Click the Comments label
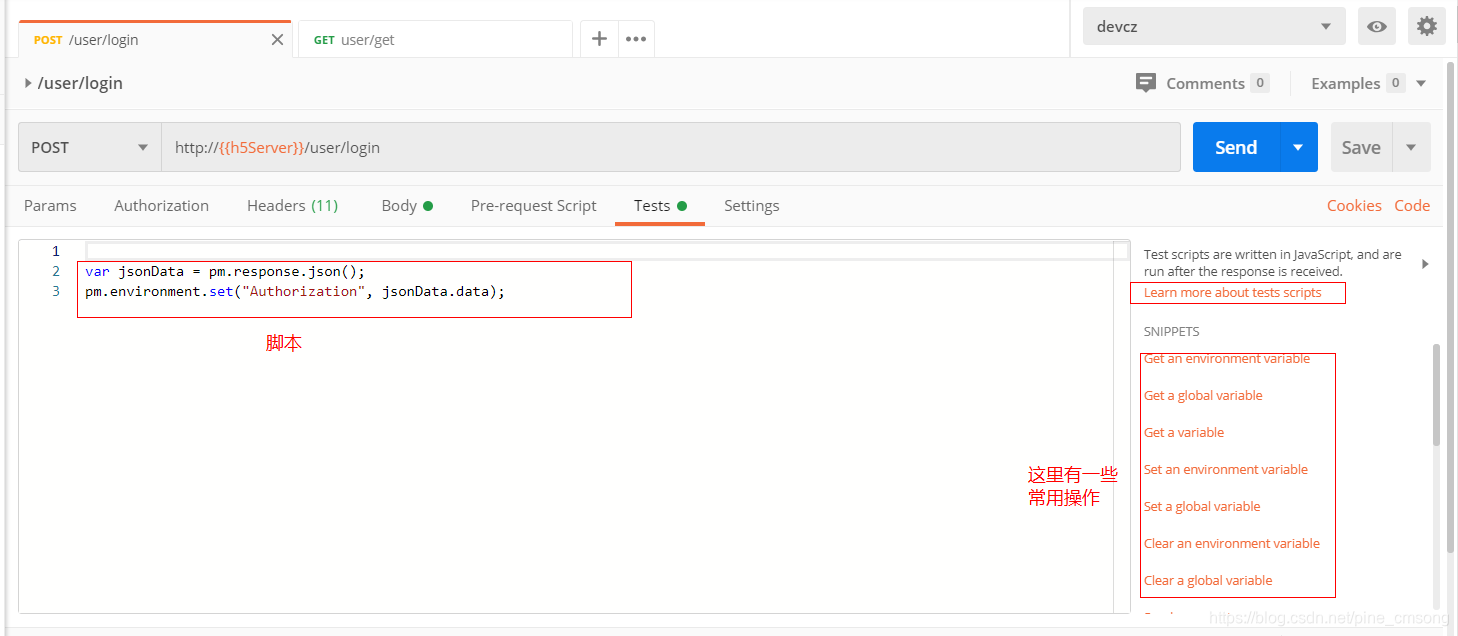This screenshot has height=636, width=1458. [1205, 83]
